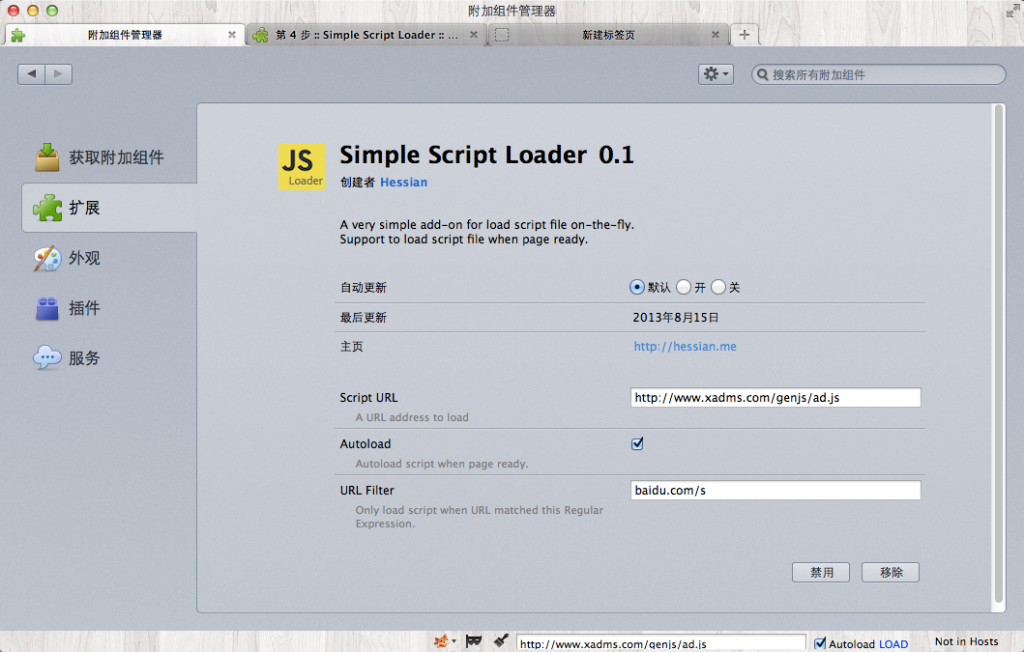Open the Hessian author link
This screenshot has width=1024, height=652.
click(404, 182)
